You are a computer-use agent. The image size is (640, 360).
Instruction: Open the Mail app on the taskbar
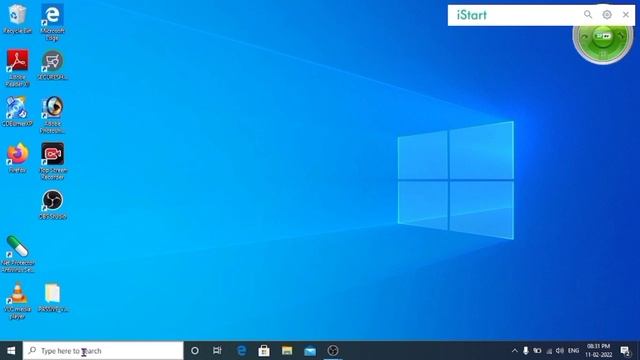pyautogui.click(x=310, y=351)
